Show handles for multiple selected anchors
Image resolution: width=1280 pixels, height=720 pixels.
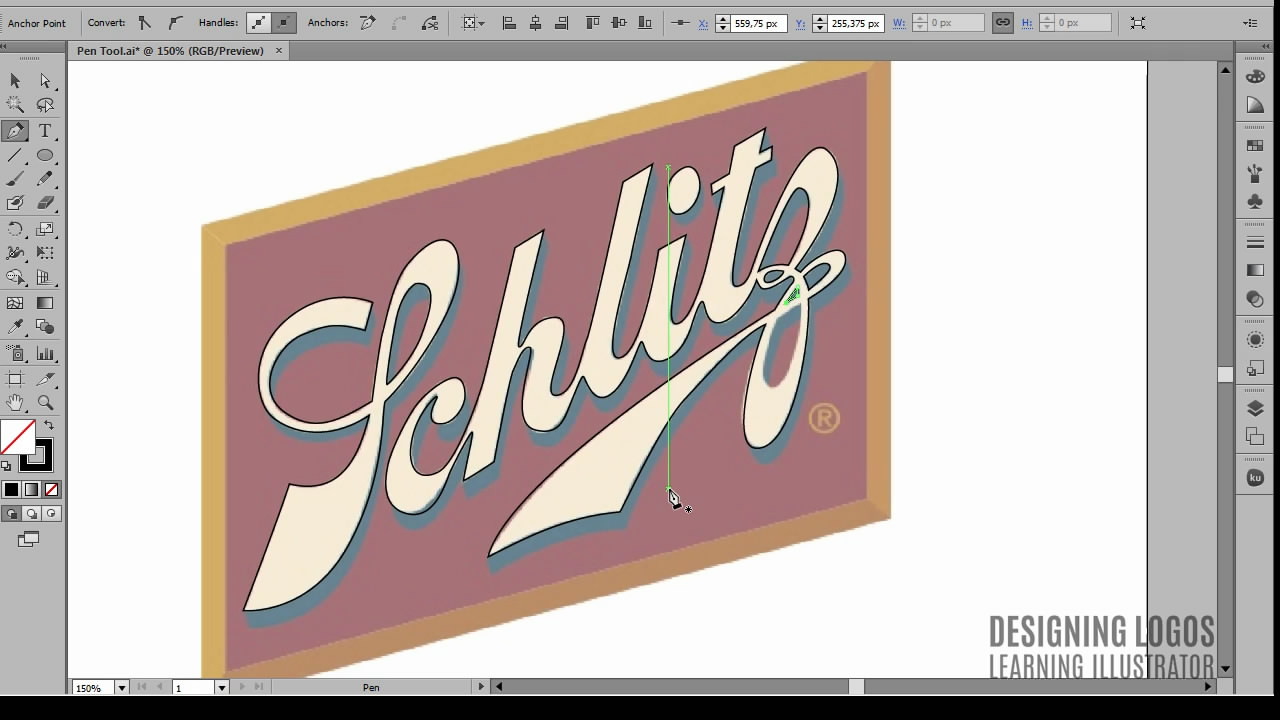[x=259, y=22]
